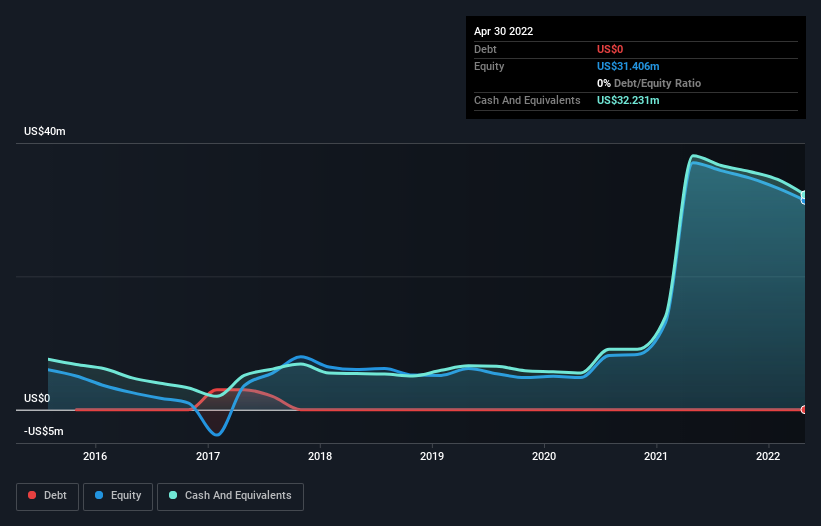Click the 2016 x-axis year label
821x526 pixels.
(x=95, y=456)
